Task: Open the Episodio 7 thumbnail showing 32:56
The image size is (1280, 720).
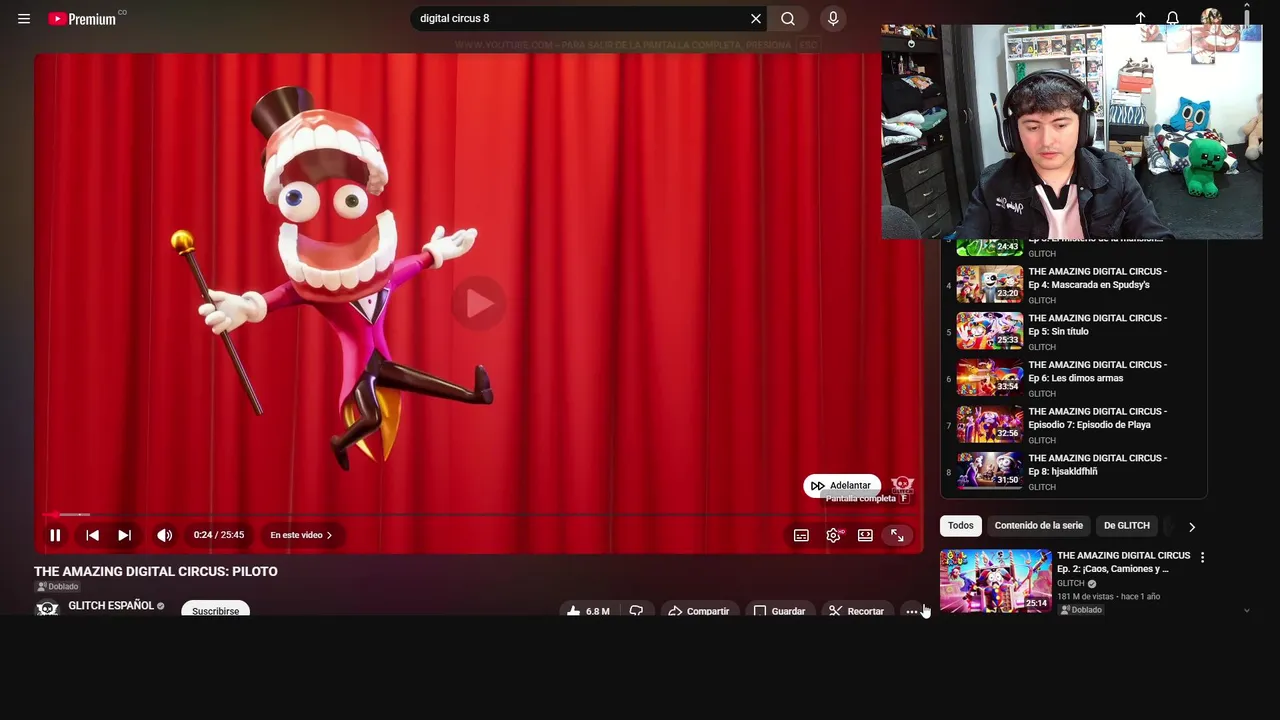Action: click(989, 424)
